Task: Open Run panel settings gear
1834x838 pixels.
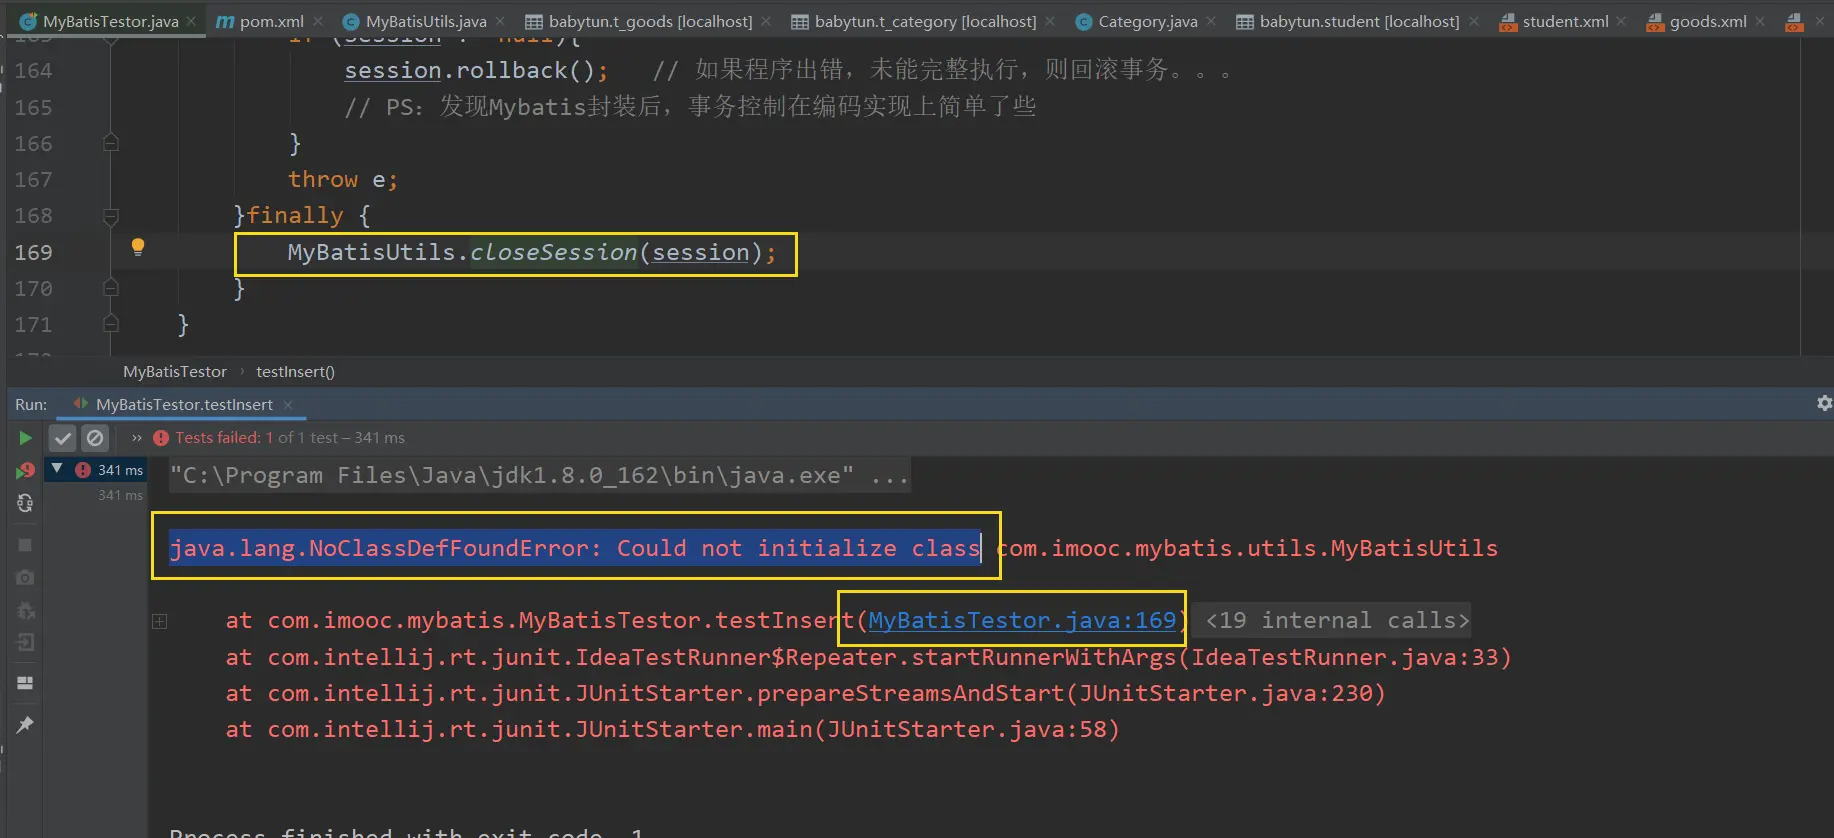Action: [1824, 403]
